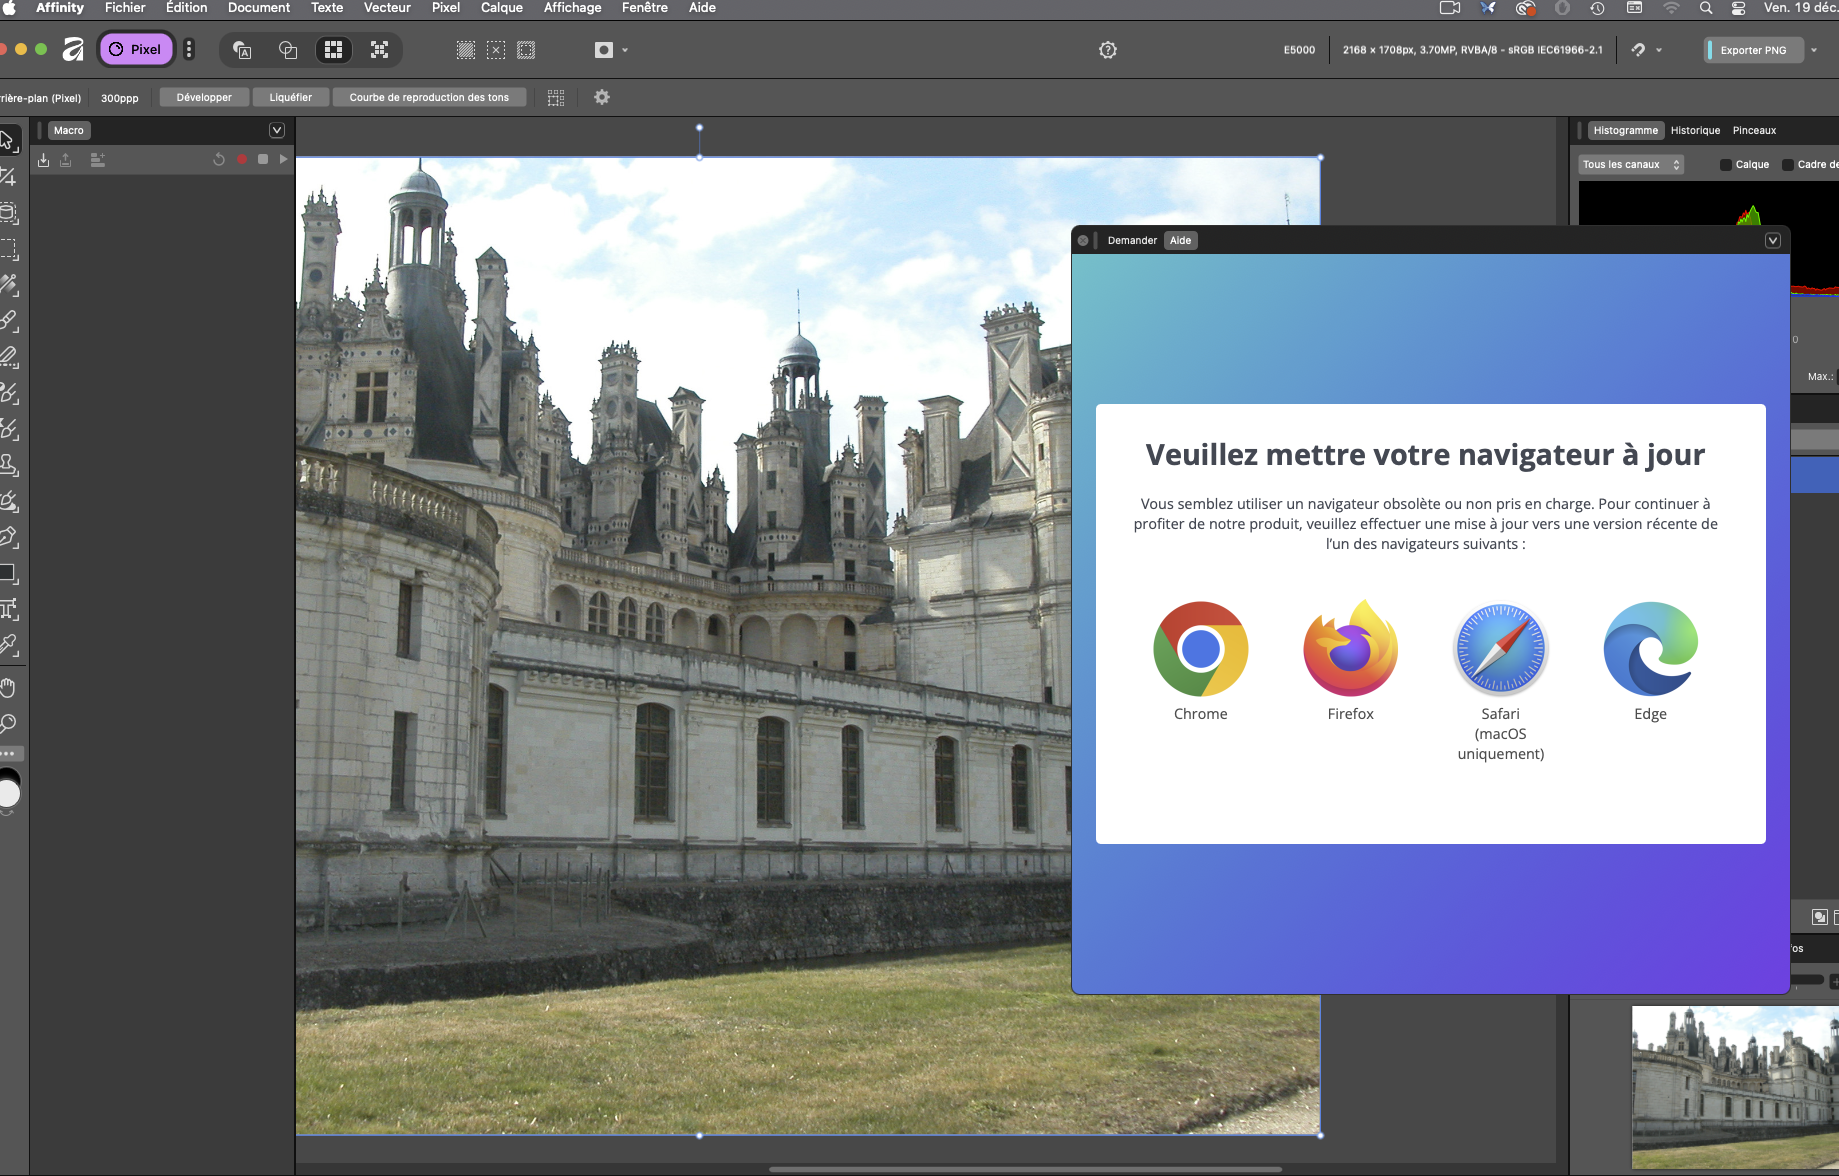Click the Développer button
The height and width of the screenshot is (1176, 1839).
204,98
